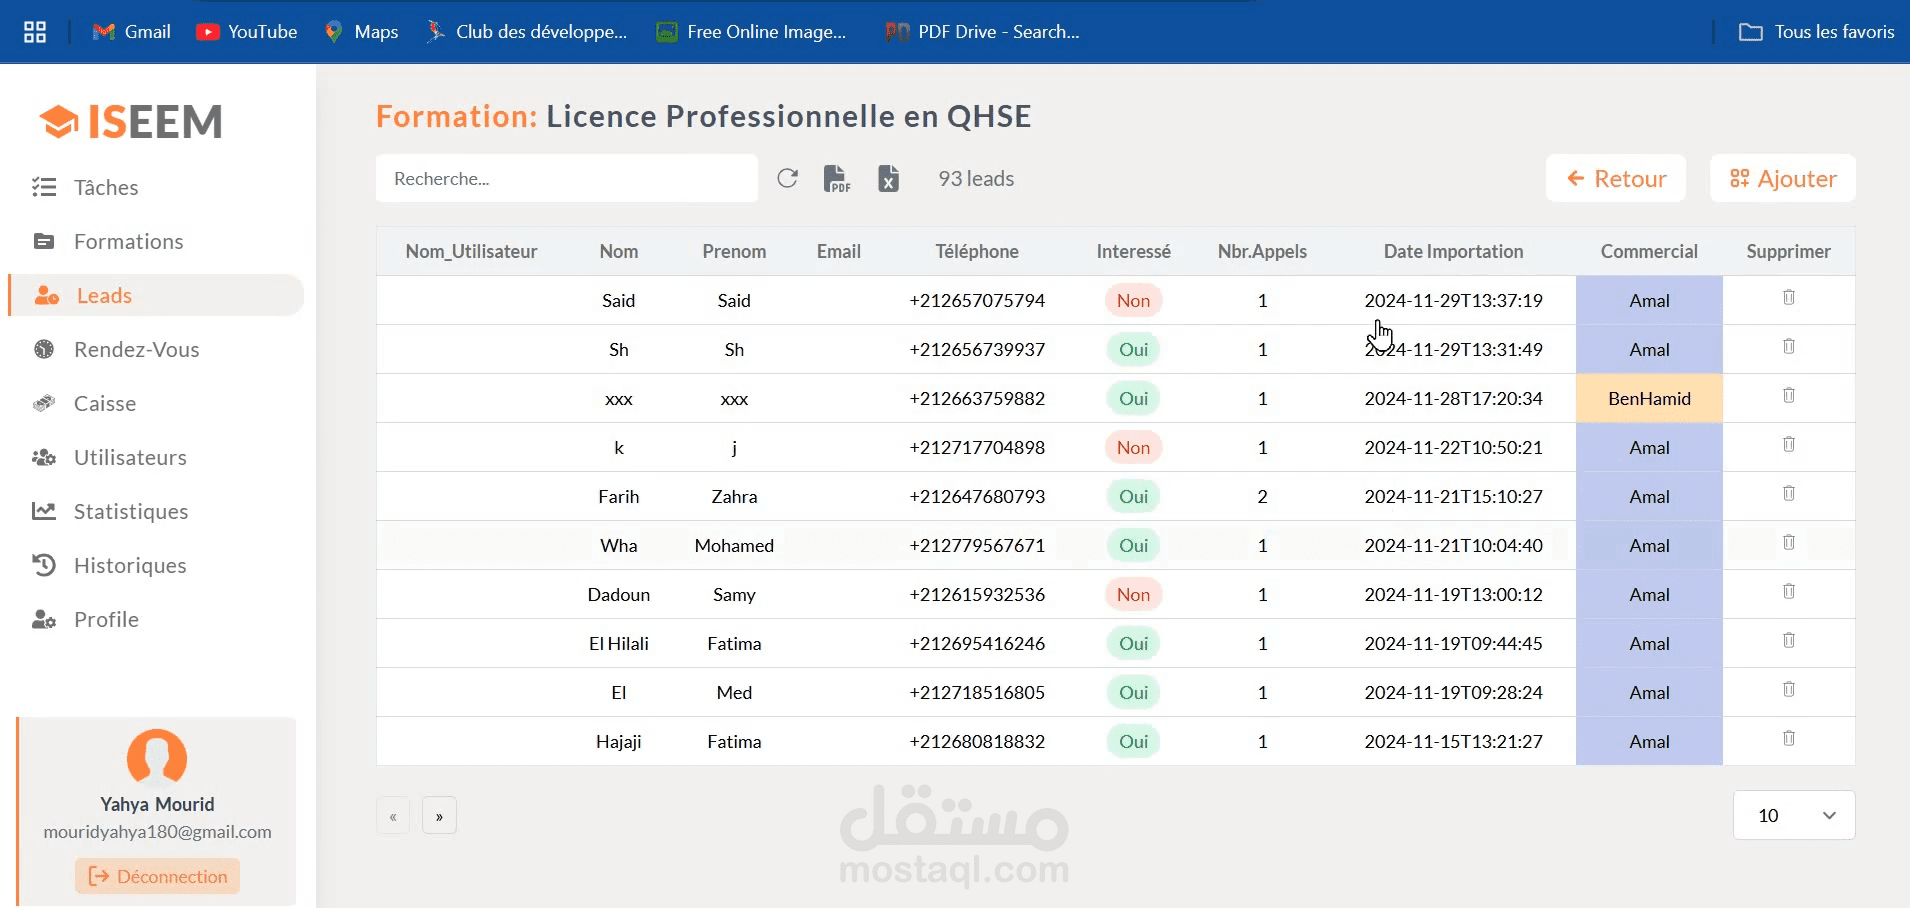1910x908 pixels.
Task: Select Leads in the sidebar
Action: [157, 295]
